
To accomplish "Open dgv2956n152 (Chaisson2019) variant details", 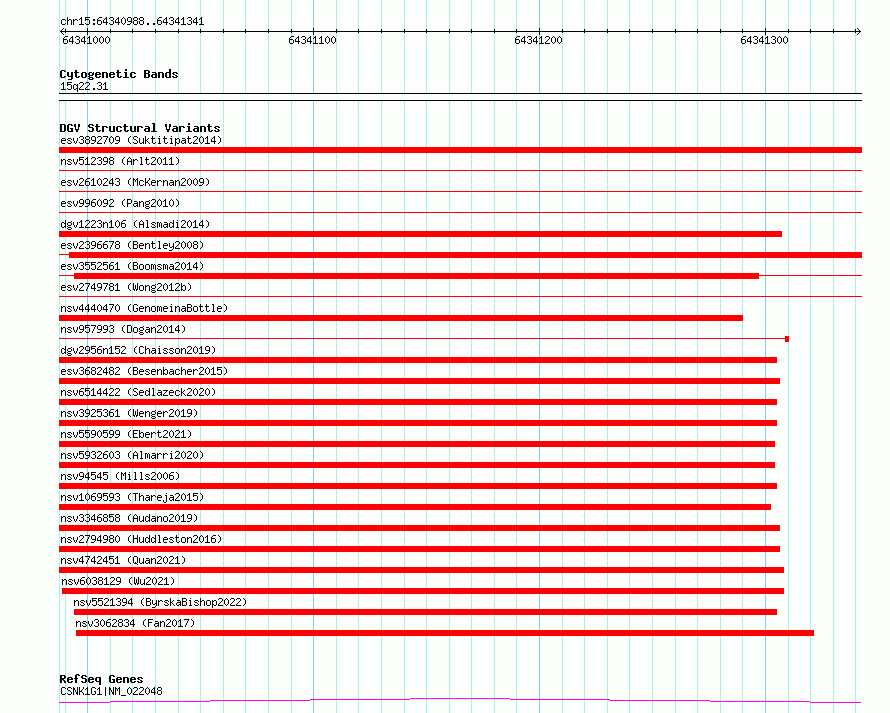I will 138,350.
